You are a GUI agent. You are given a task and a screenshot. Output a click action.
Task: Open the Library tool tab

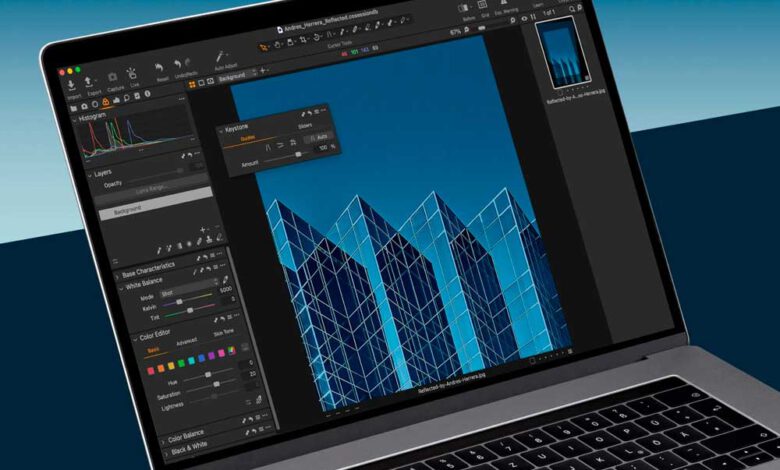(x=74, y=108)
